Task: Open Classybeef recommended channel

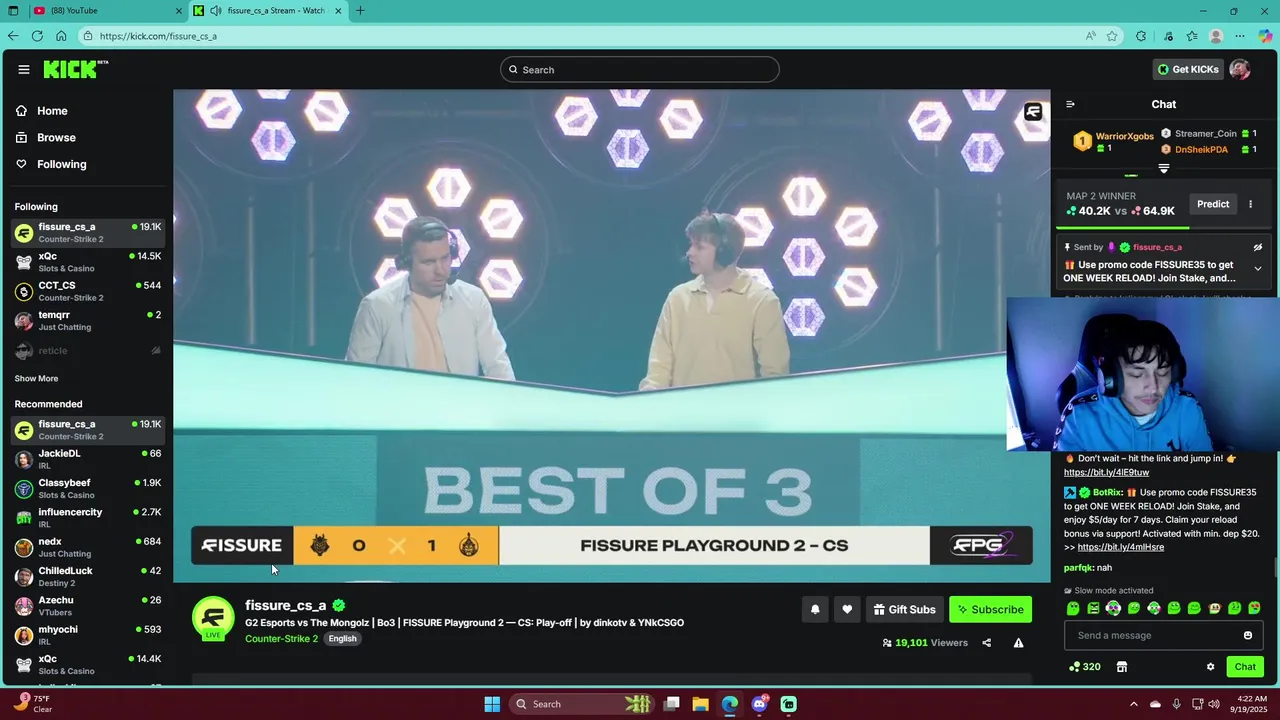Action: click(x=88, y=488)
